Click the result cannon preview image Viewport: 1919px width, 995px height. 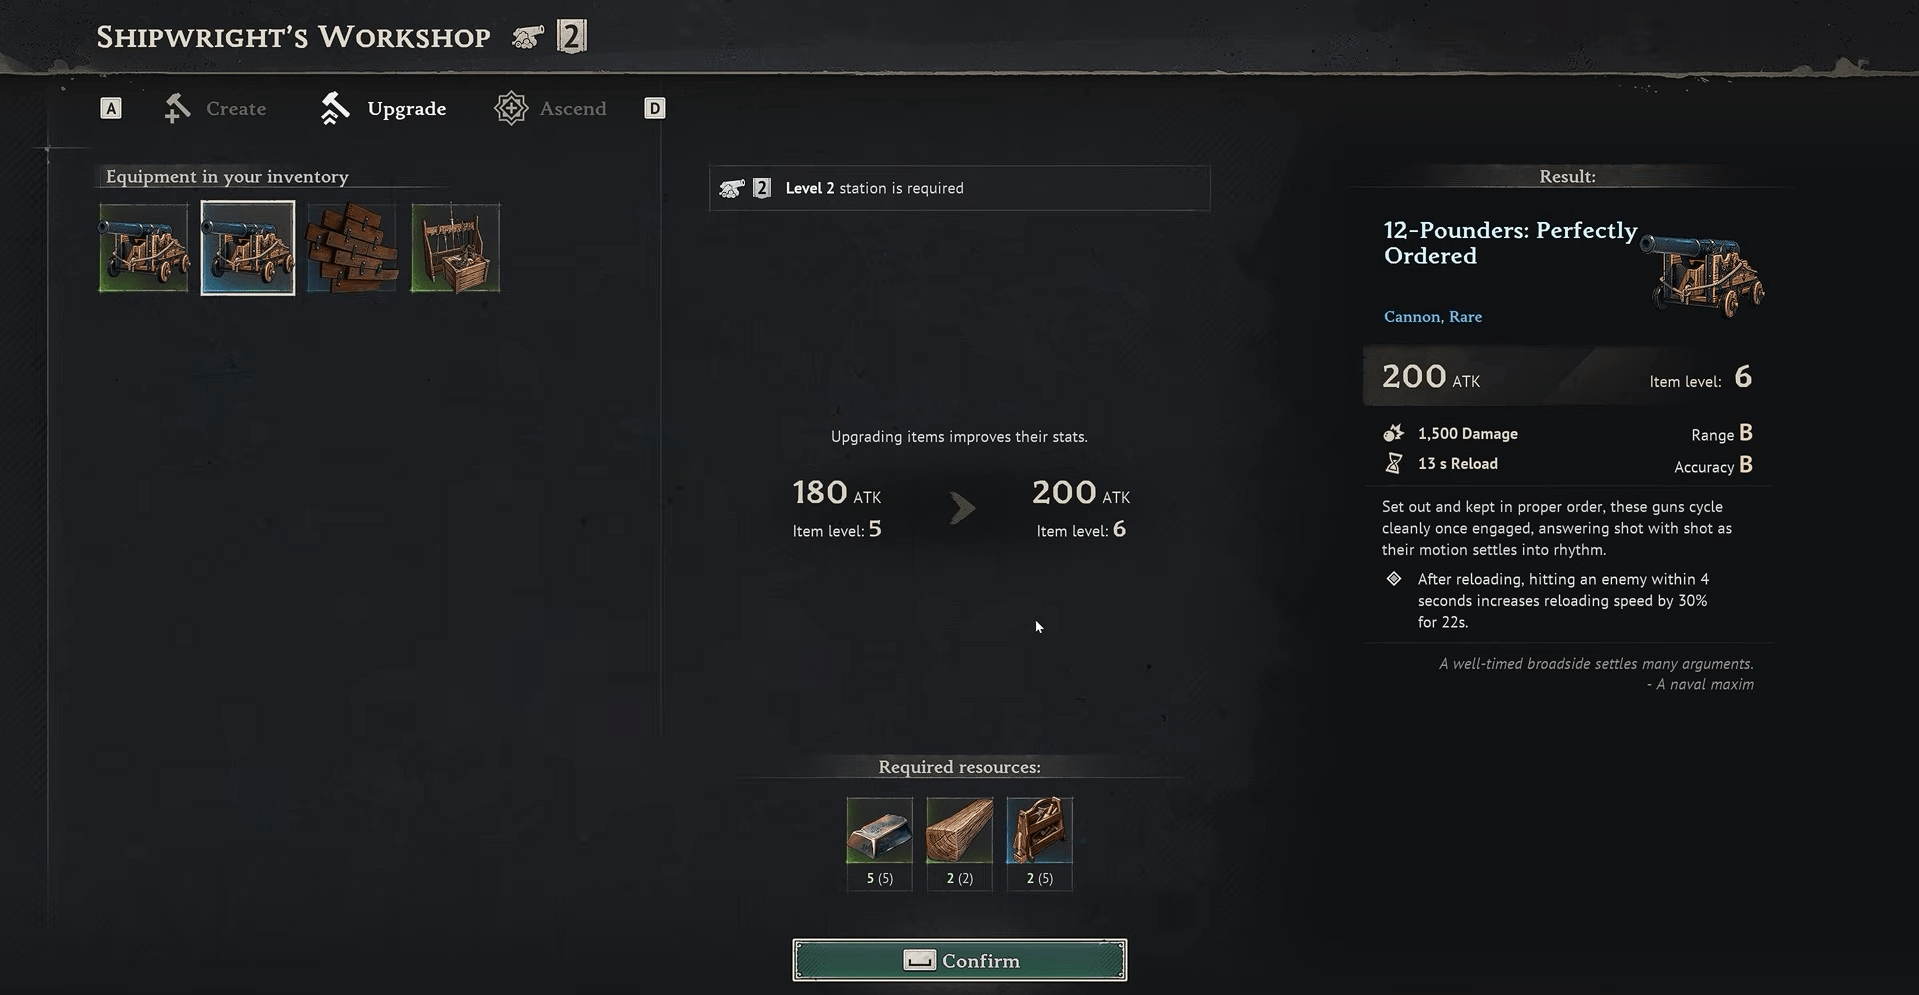tap(1702, 273)
